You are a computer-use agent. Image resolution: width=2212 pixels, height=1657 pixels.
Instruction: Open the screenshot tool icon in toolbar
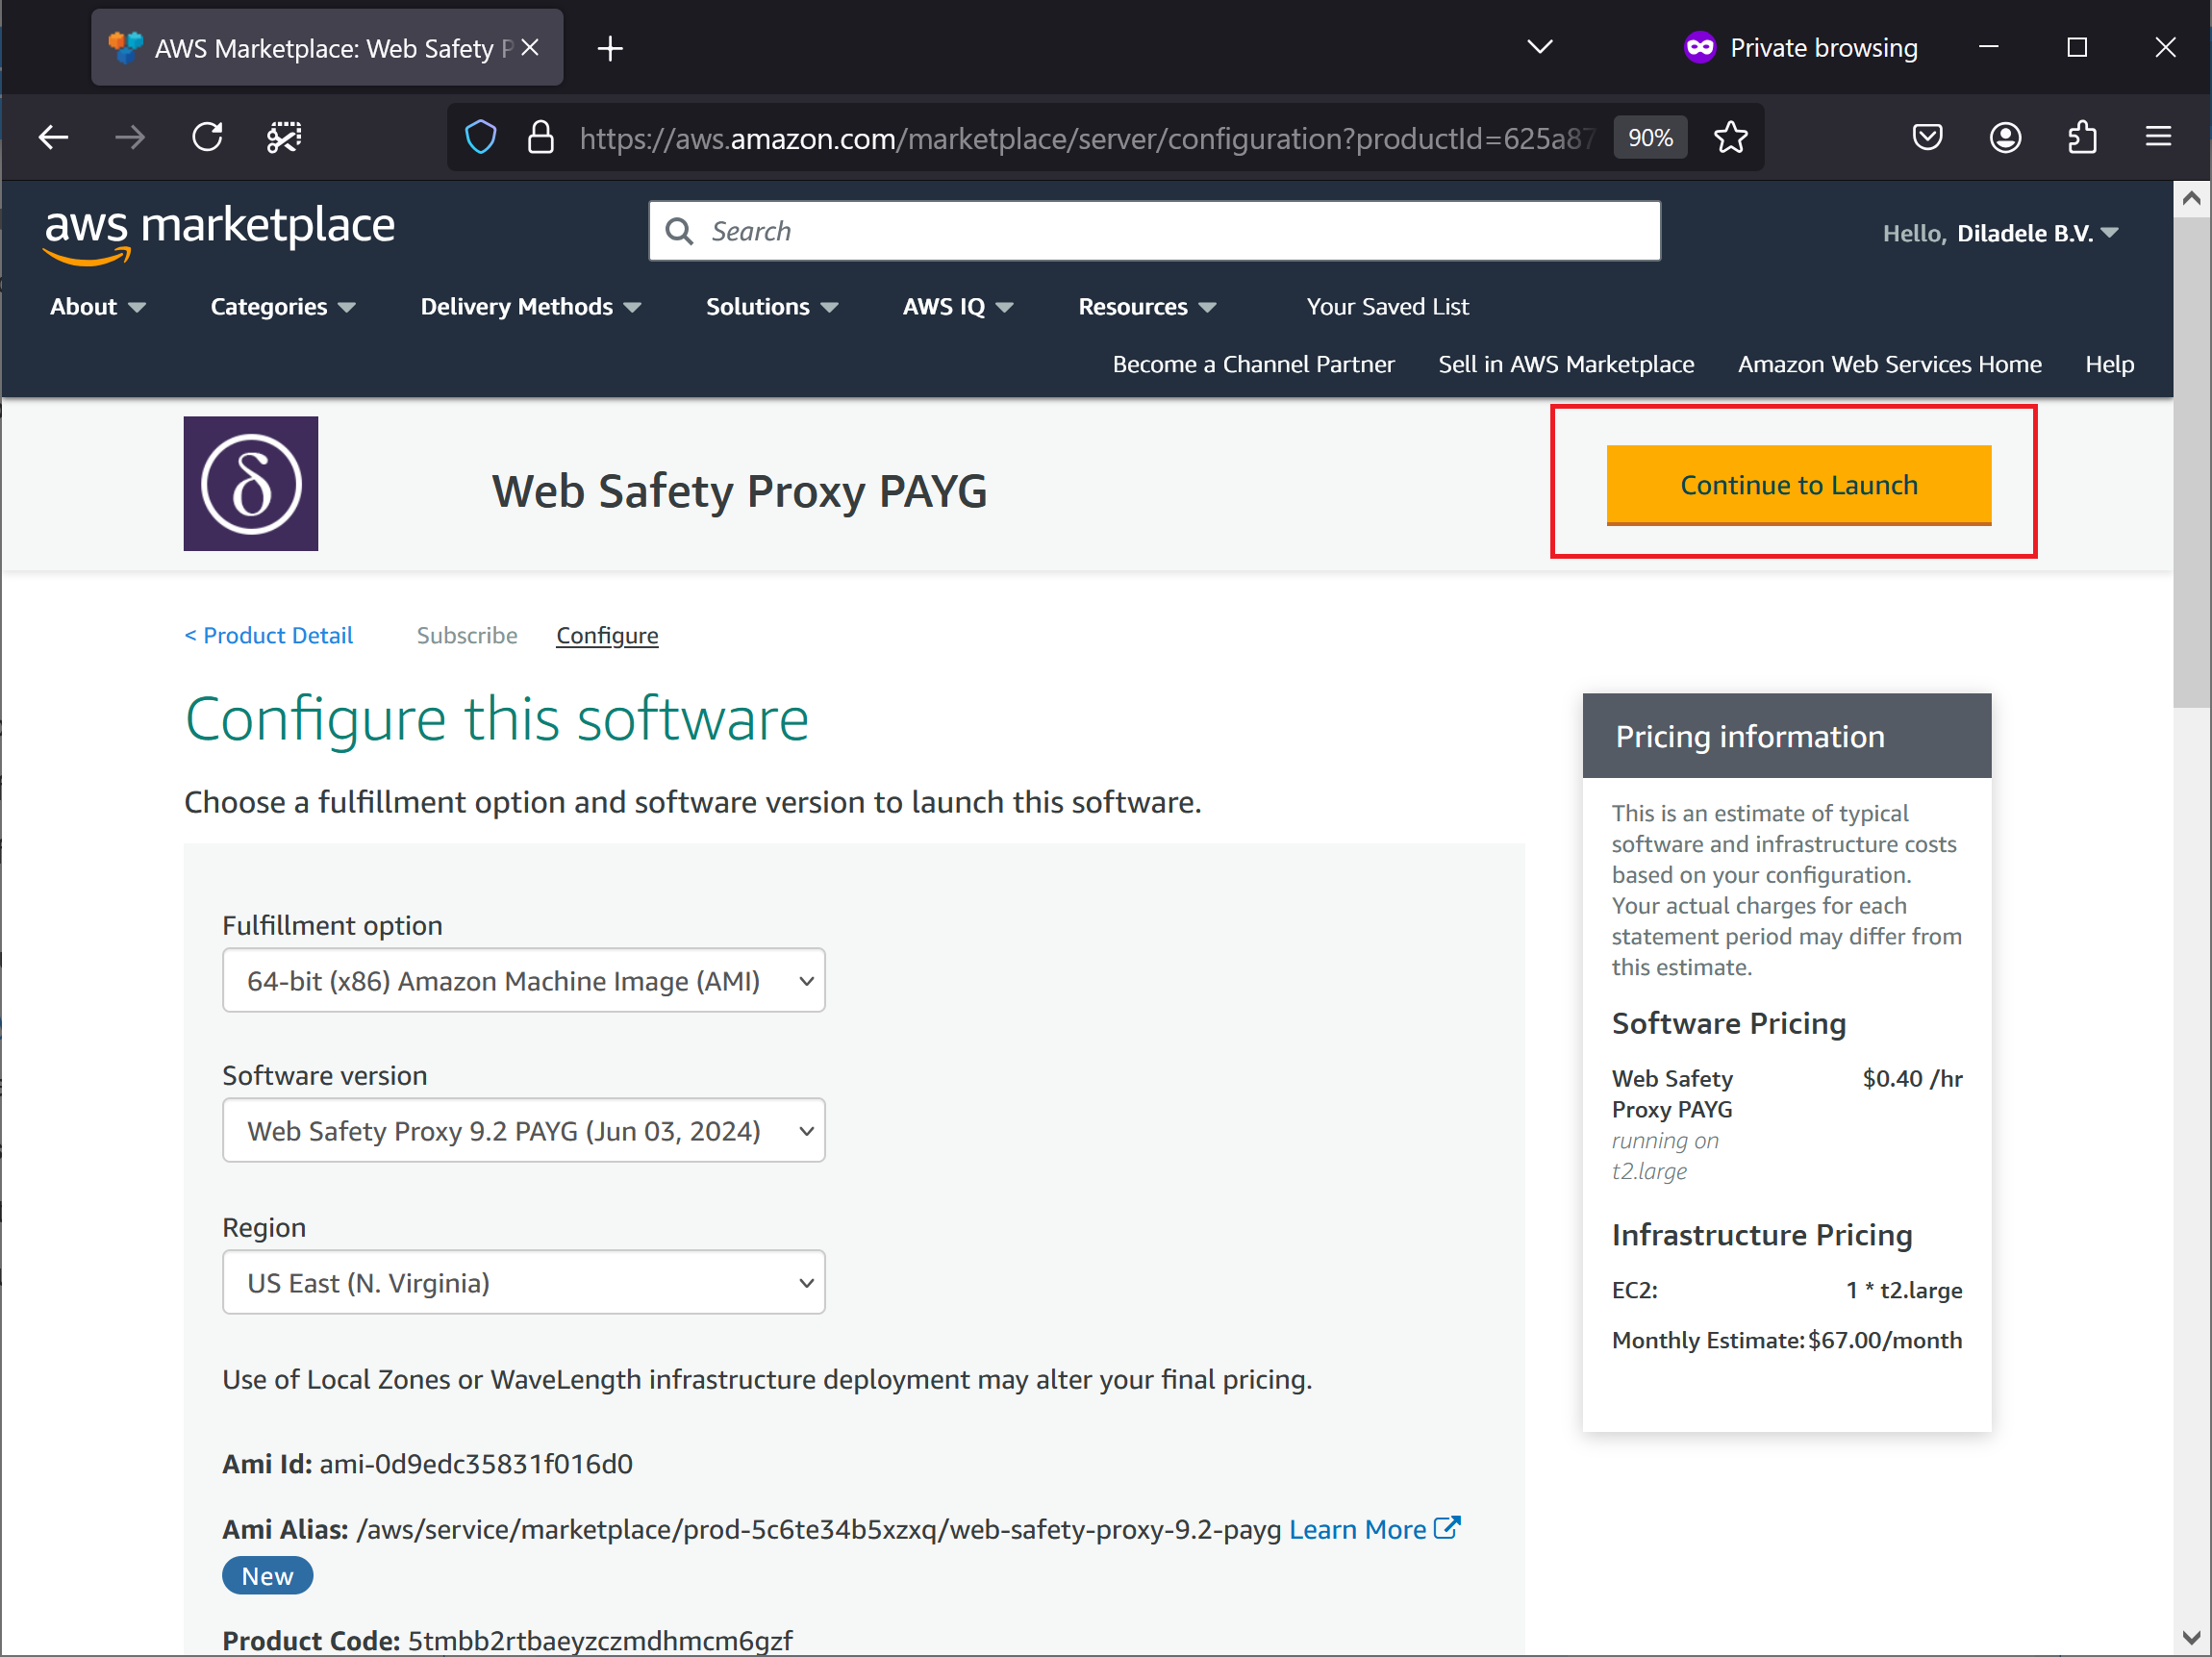point(284,137)
